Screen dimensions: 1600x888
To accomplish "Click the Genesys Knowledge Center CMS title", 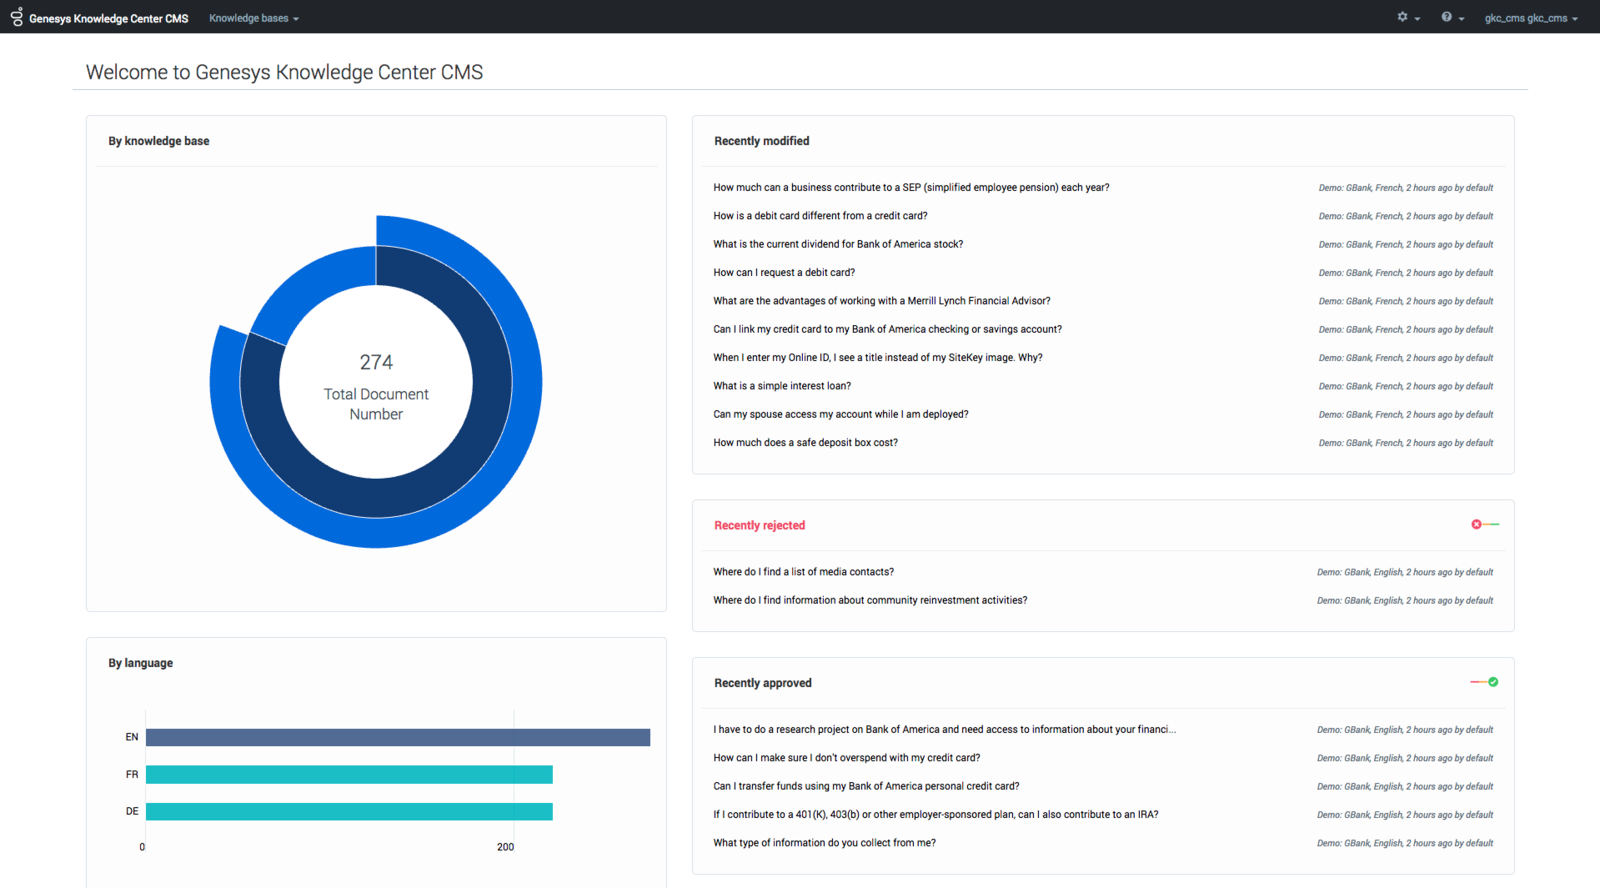I will click(x=108, y=18).
